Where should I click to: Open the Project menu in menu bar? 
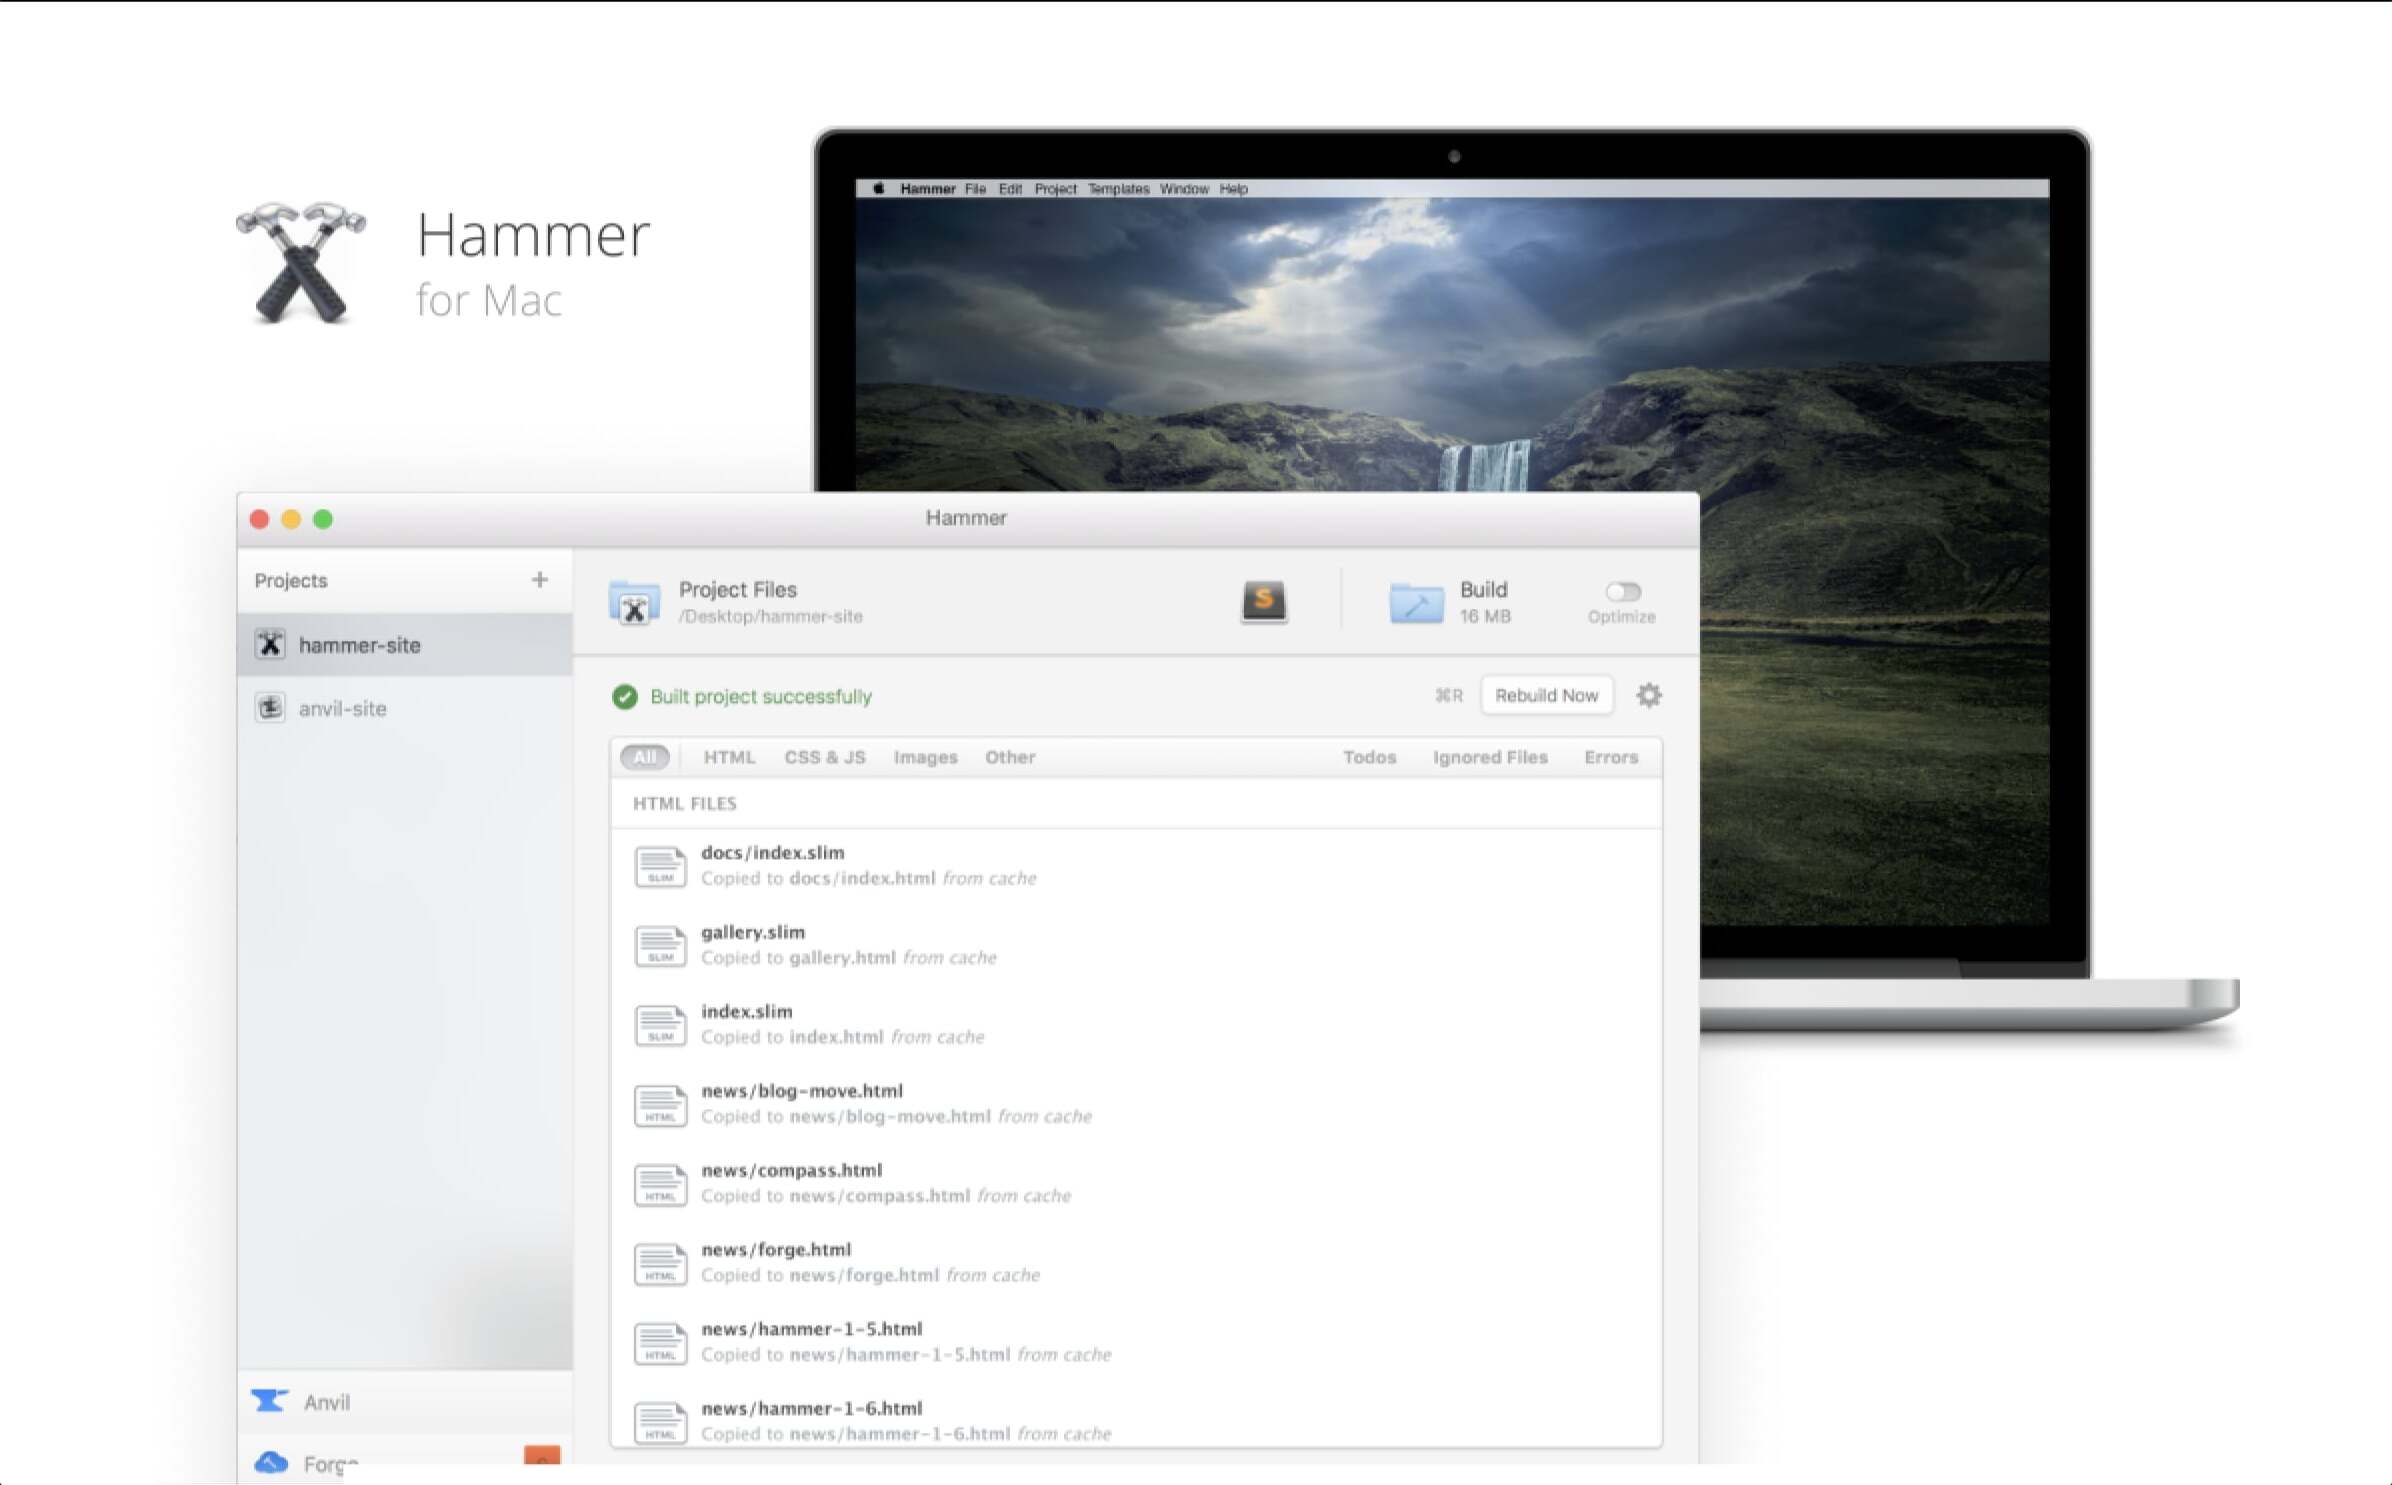click(1055, 189)
